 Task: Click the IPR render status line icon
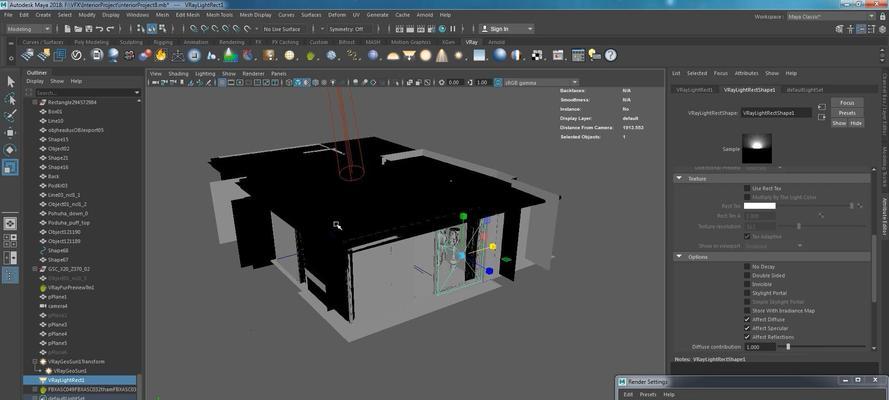[x=421, y=28]
